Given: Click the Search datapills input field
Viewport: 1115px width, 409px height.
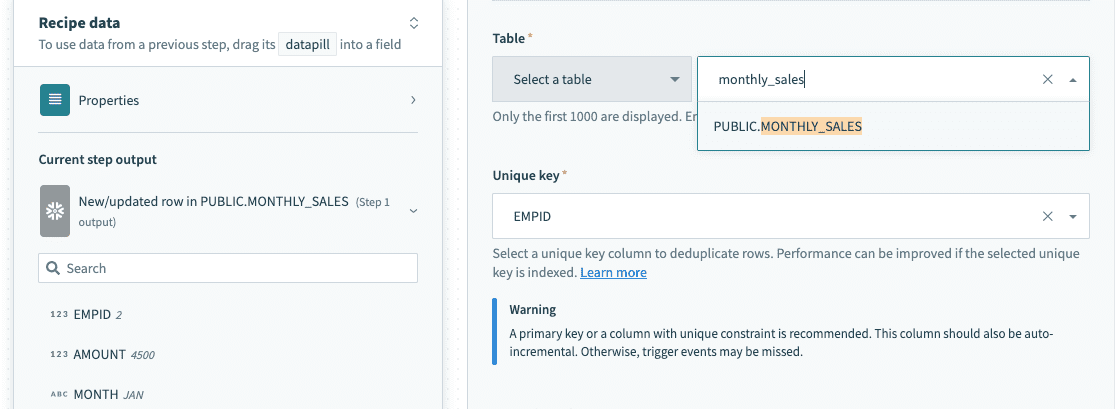Looking at the screenshot, I should tap(238, 268).
